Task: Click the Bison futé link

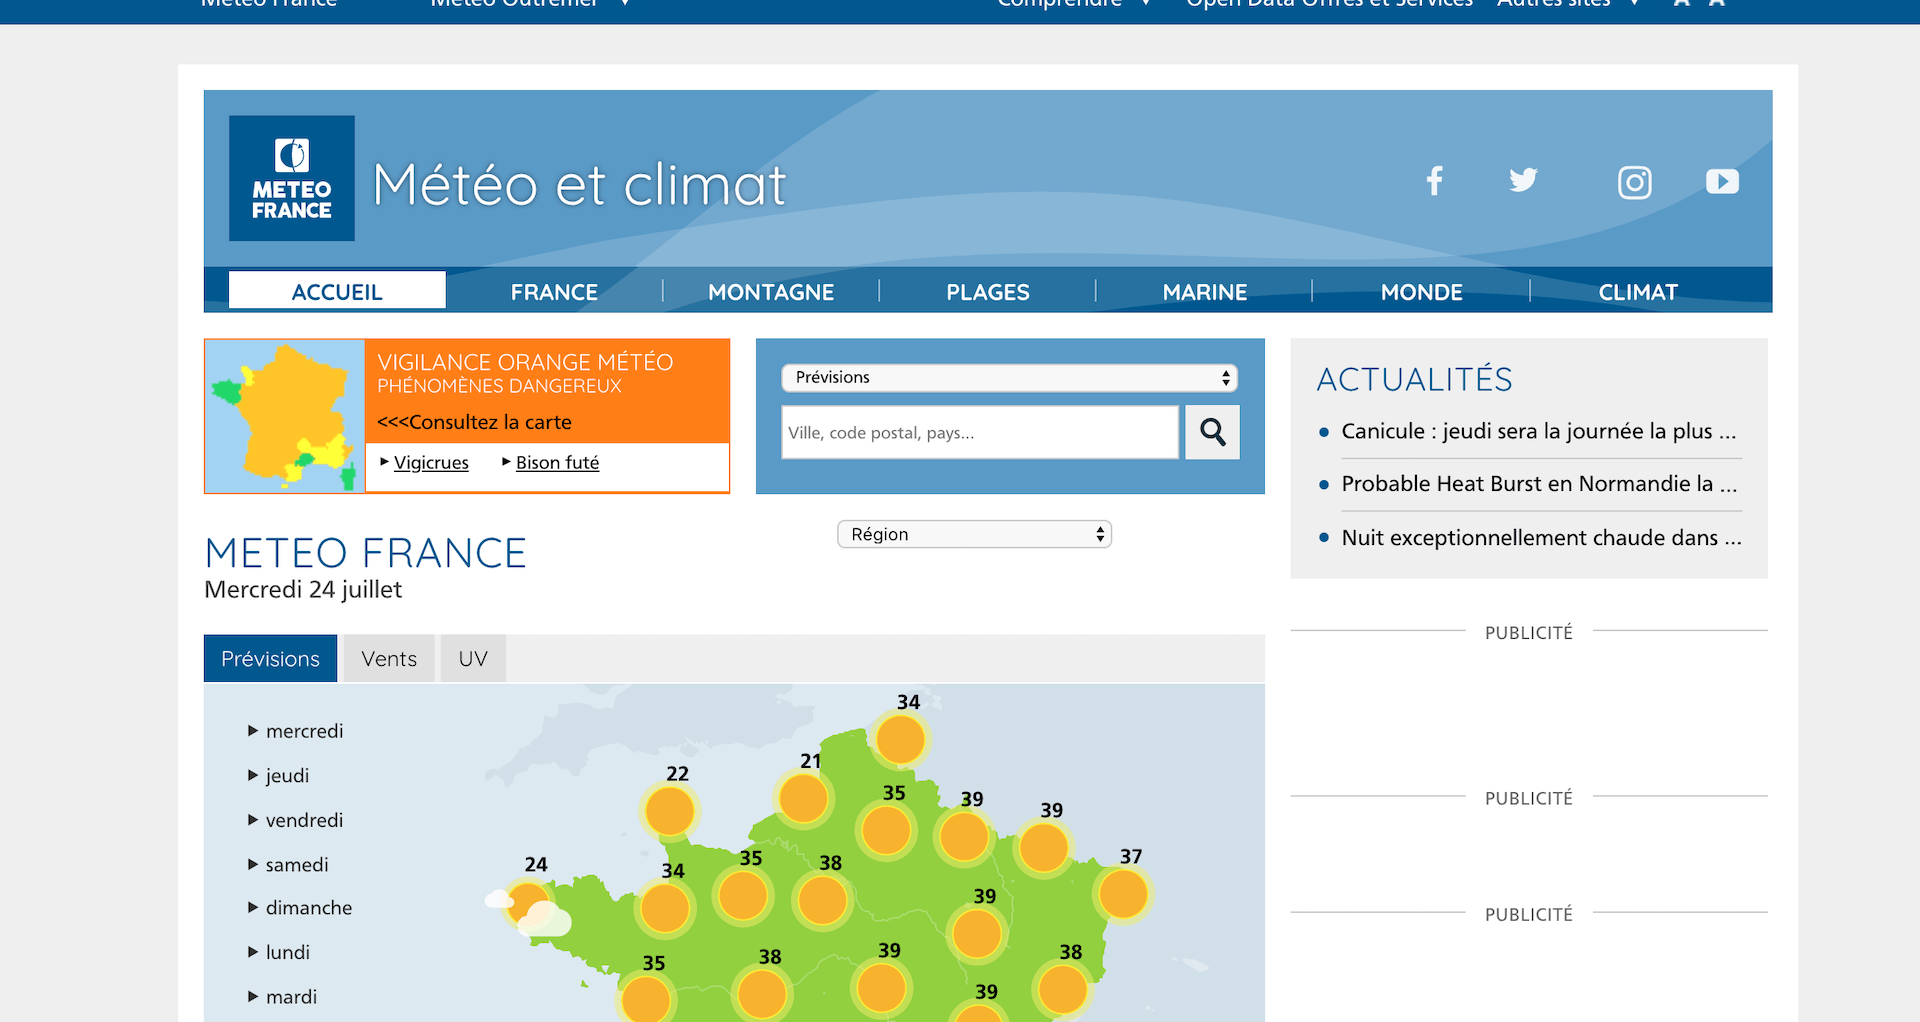Action: point(557,462)
